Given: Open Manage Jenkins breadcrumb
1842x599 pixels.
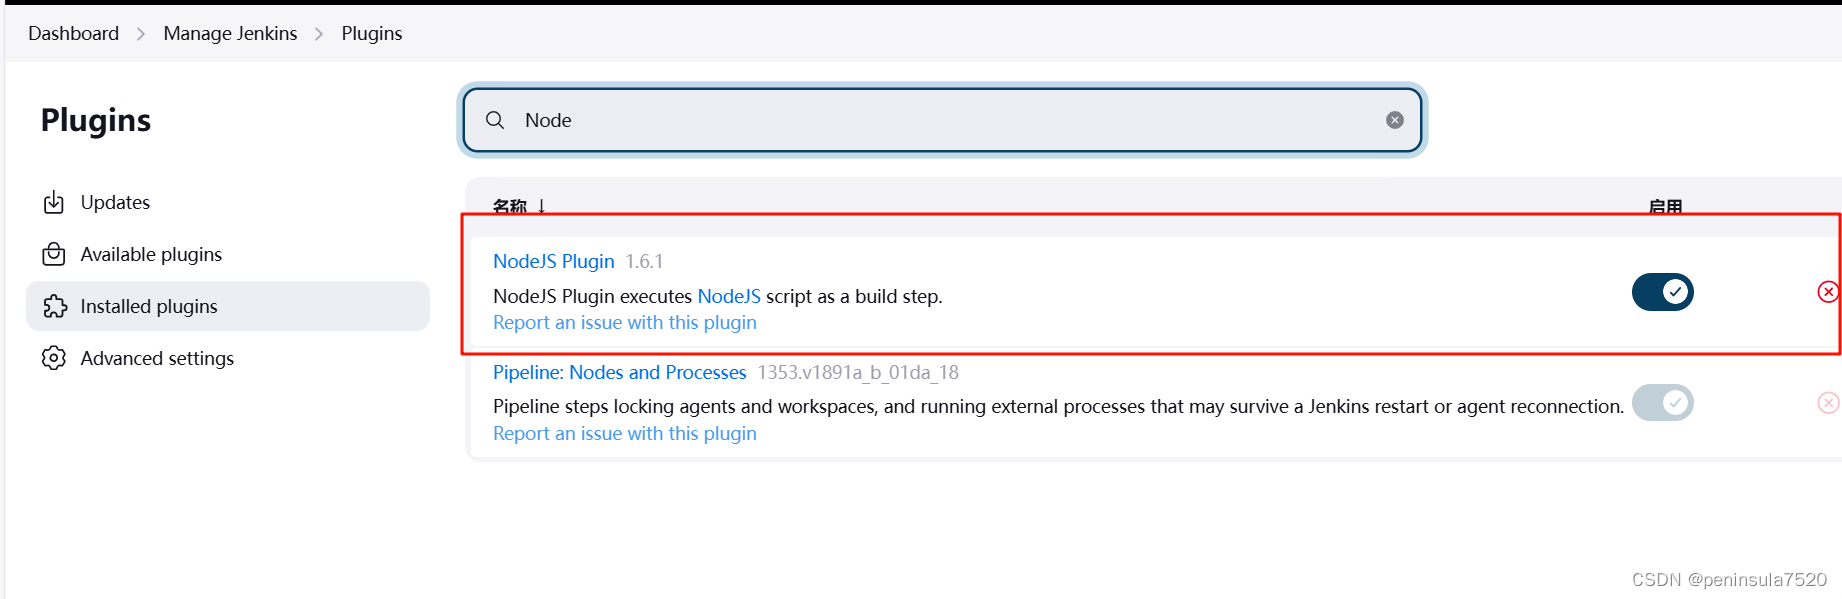Looking at the screenshot, I should (x=230, y=34).
